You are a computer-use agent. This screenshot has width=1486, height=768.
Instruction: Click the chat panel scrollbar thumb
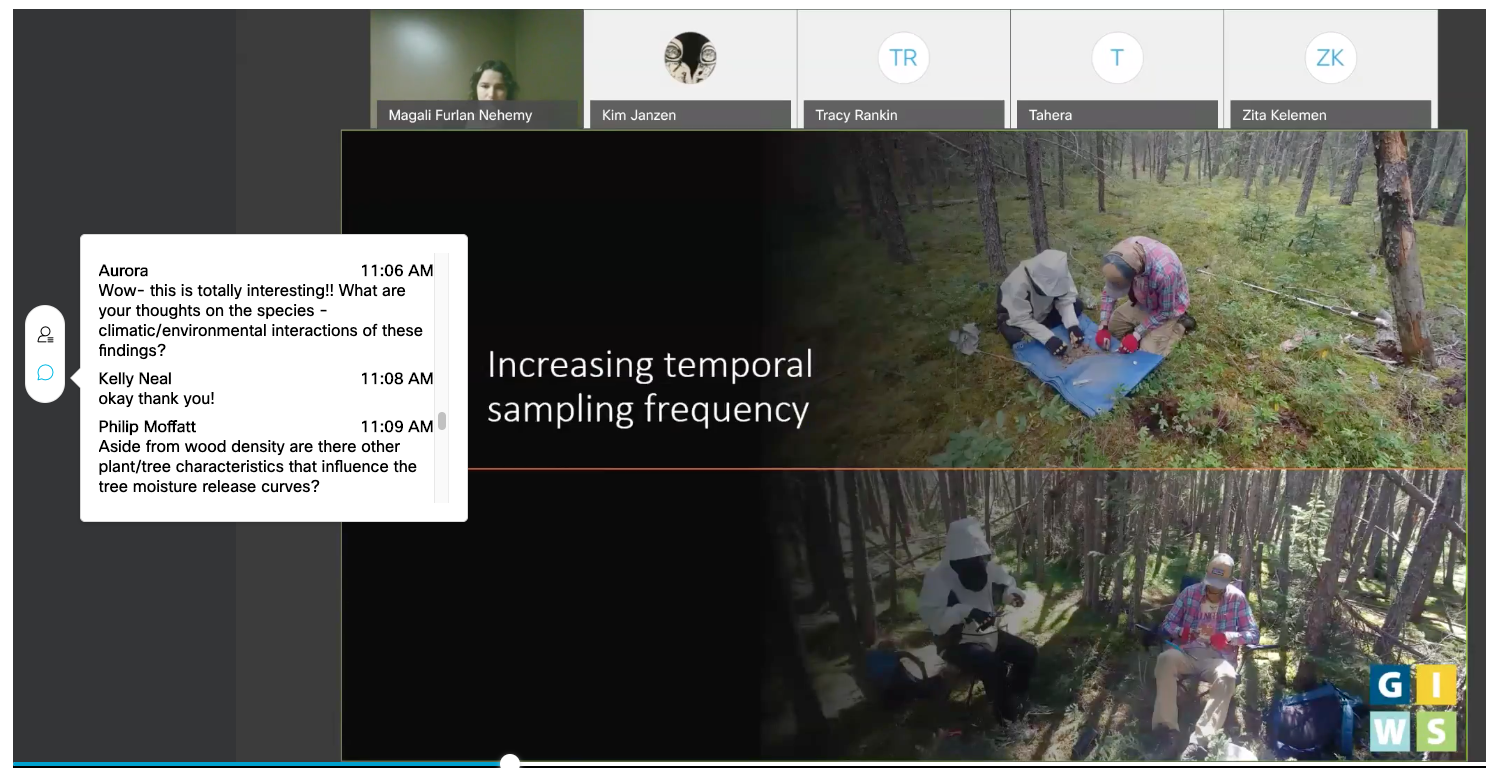tap(442, 421)
